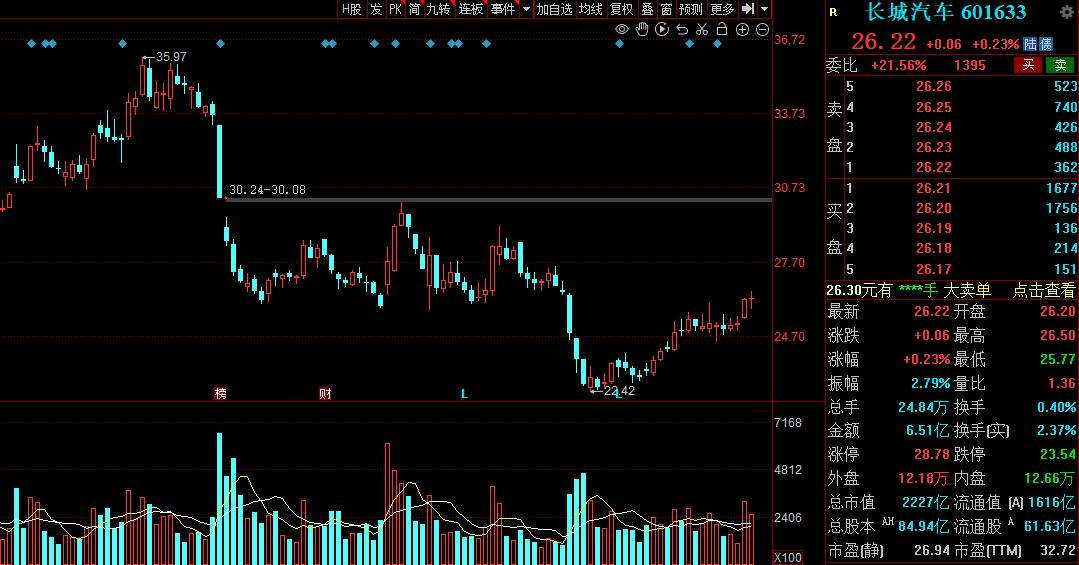Expand the last dropdown arrow in toolbar

coord(765,9)
